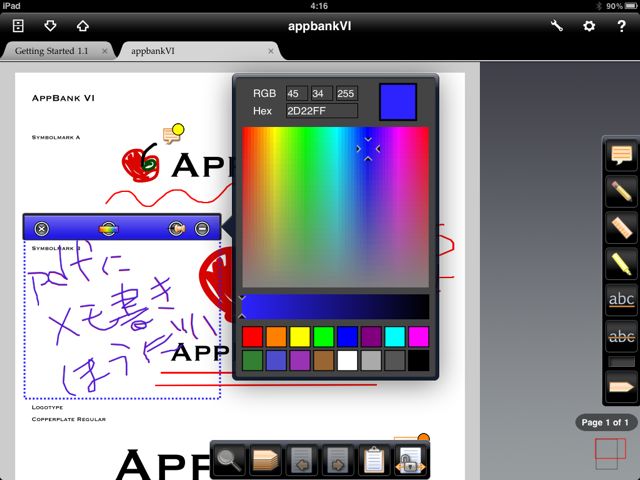The width and height of the screenshot is (640, 480).
Task: Go to previous page icon
Action: click(302, 460)
